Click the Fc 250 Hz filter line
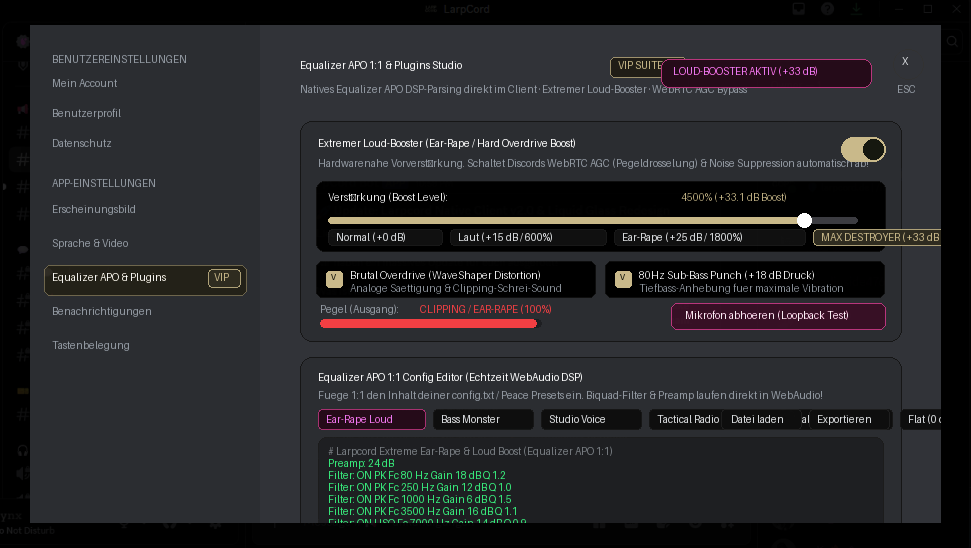This screenshot has width=971, height=548. coord(420,487)
